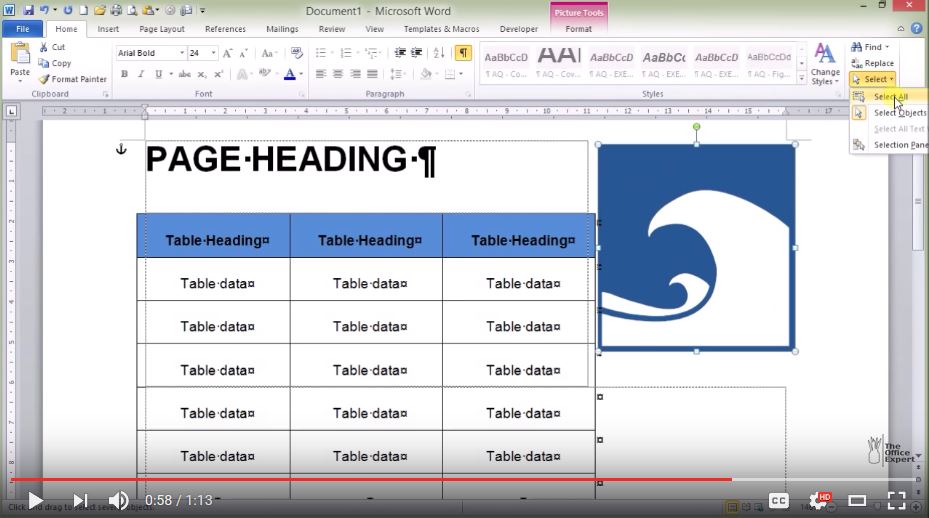Apply the AQ - Cov... style
929x518 pixels.
(x=558, y=63)
